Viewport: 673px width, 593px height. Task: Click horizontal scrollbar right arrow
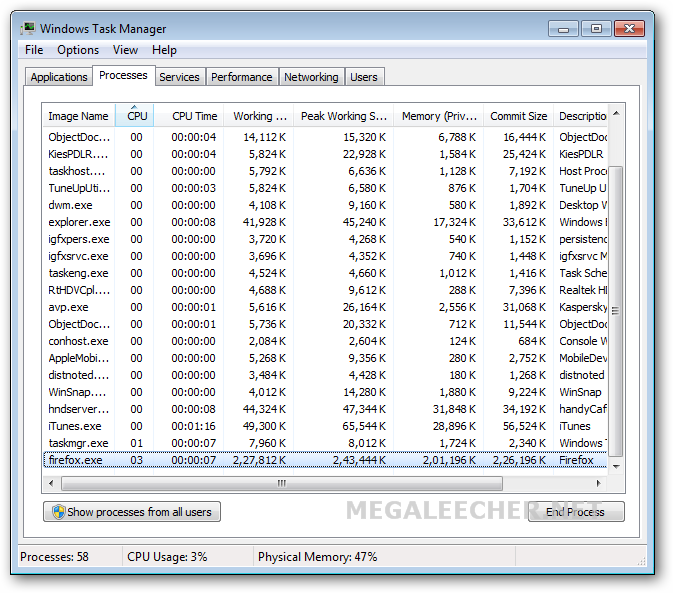click(600, 483)
